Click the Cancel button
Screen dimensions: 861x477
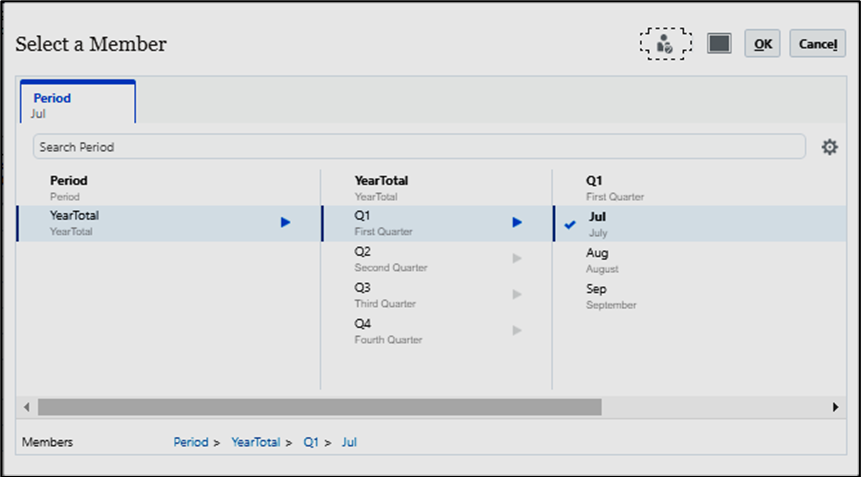pyautogui.click(x=818, y=43)
